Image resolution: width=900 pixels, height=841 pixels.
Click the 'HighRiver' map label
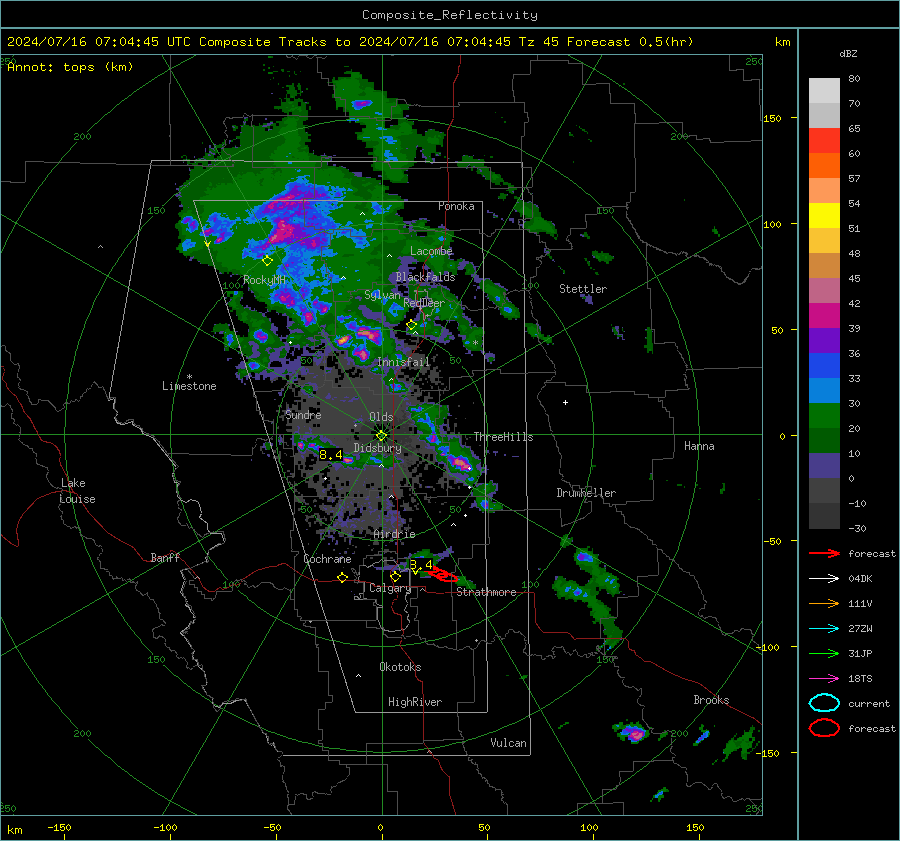(x=415, y=702)
